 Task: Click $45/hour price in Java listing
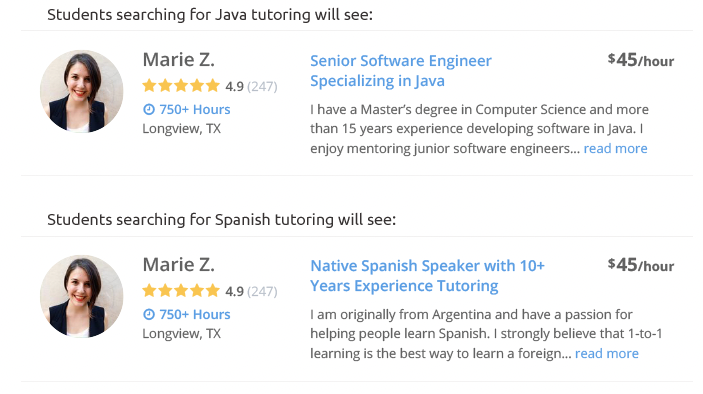pos(641,60)
